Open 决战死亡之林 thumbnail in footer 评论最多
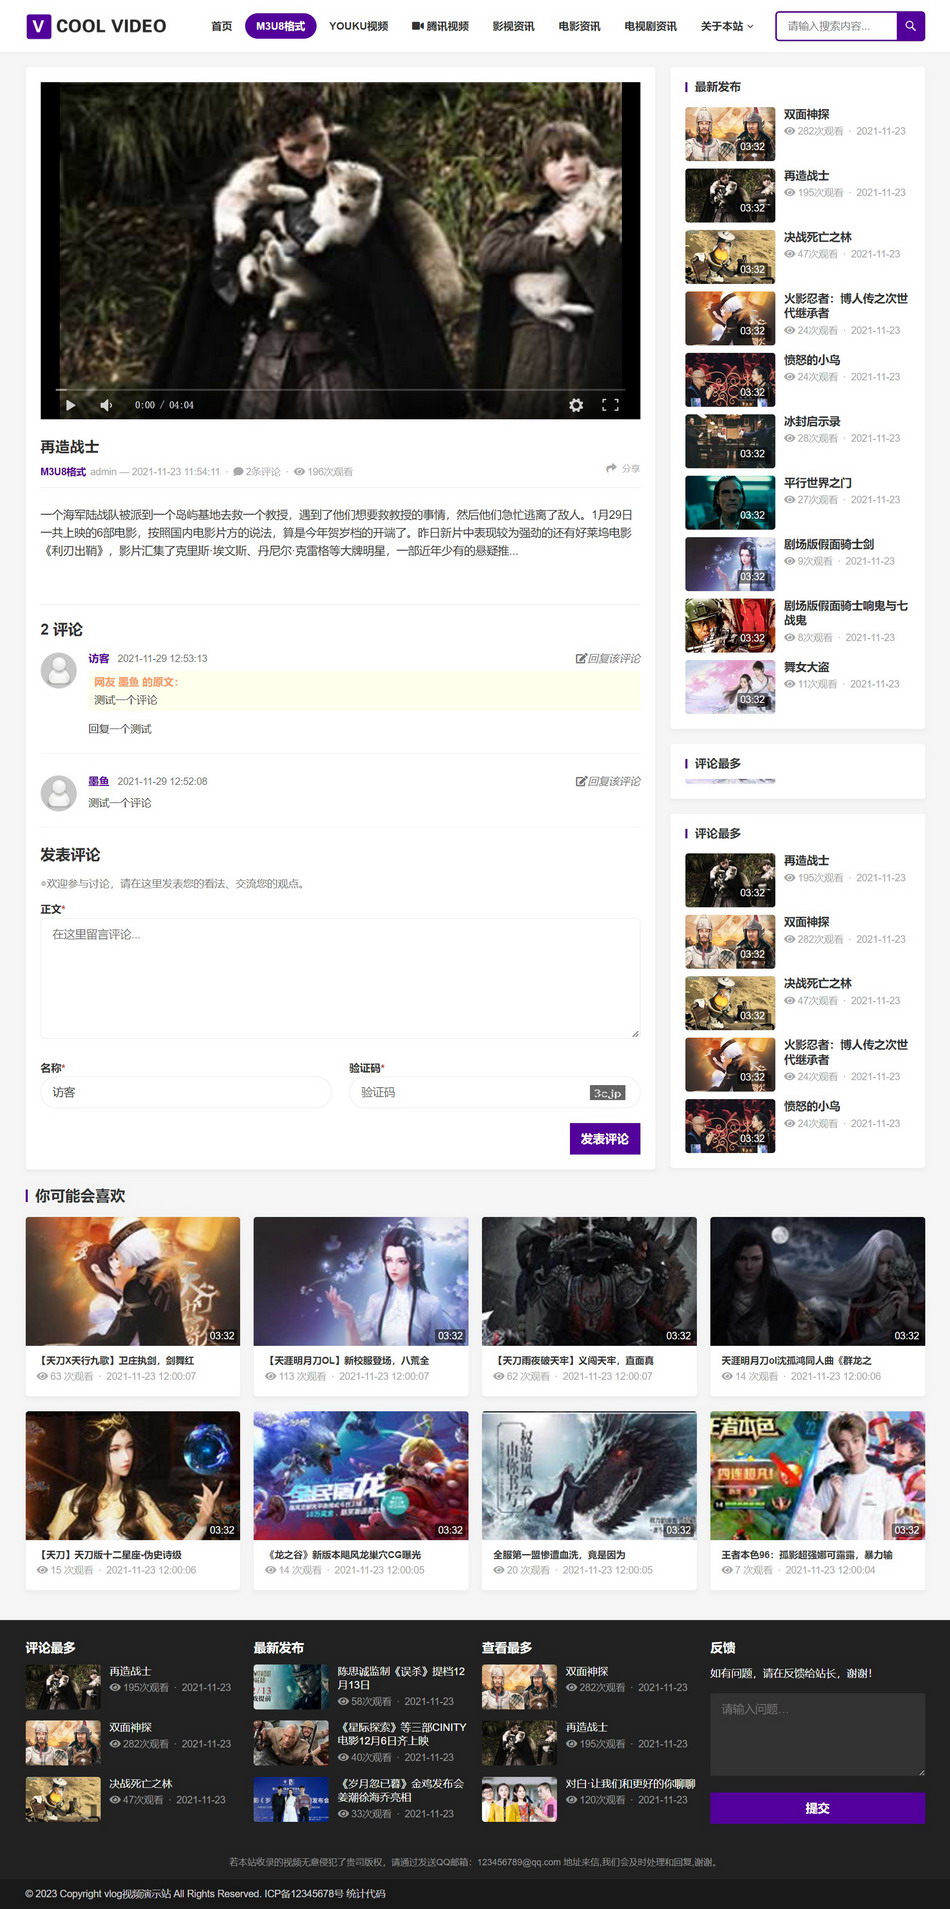 pos(63,1798)
